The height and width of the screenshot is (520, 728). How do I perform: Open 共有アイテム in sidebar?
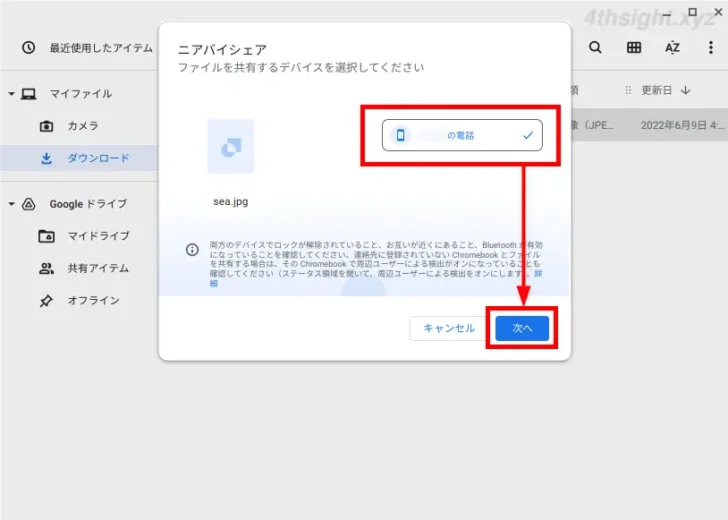(x=98, y=268)
